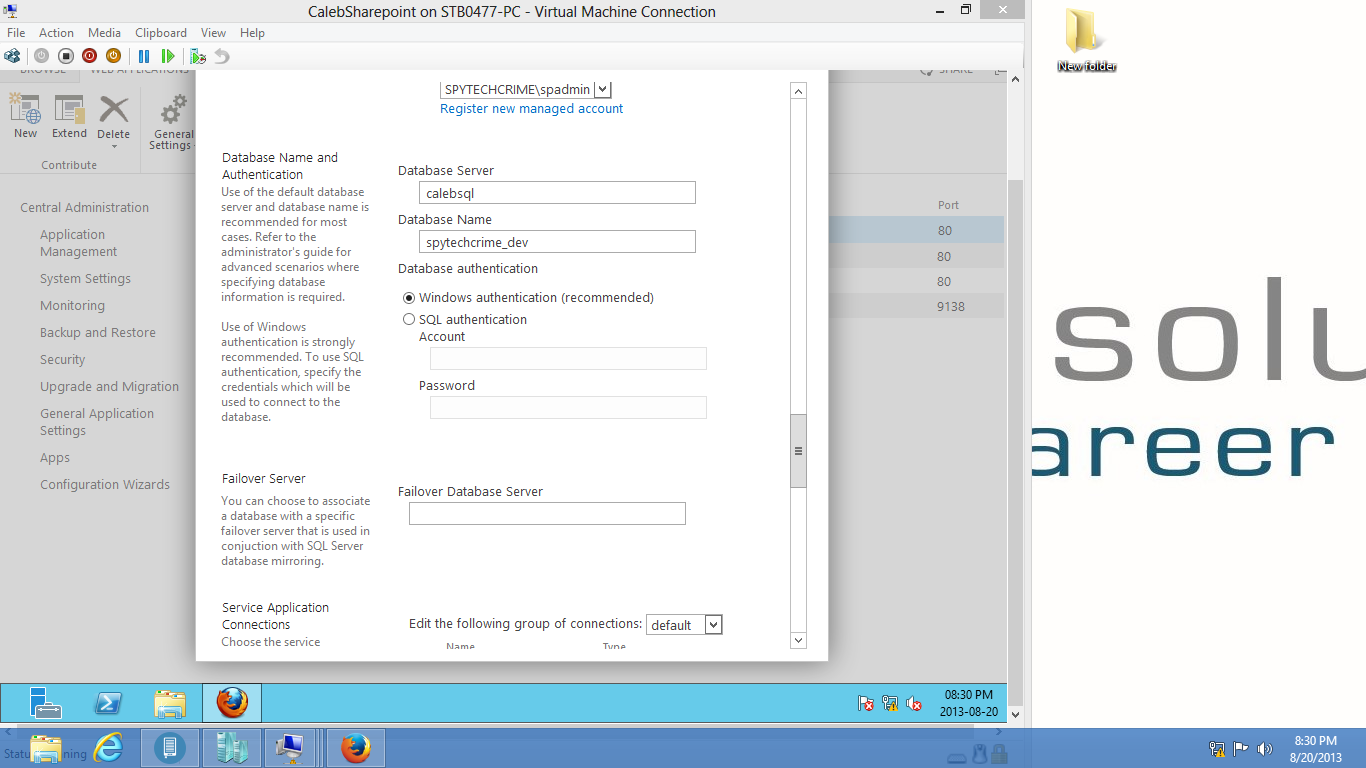Click Firefox in the VM taskbar
This screenshot has width=1366, height=768.
click(x=232, y=703)
